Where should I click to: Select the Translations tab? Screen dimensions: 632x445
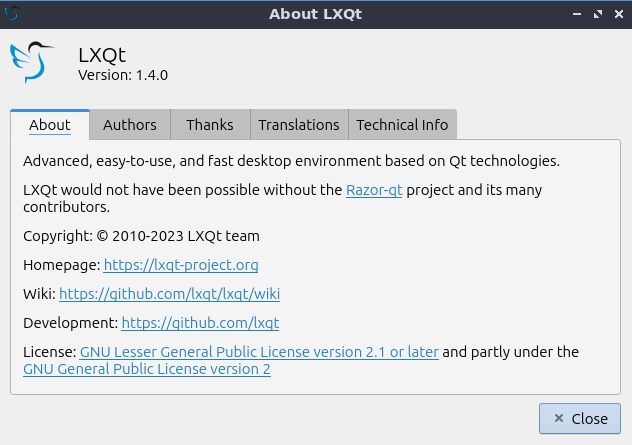point(299,125)
